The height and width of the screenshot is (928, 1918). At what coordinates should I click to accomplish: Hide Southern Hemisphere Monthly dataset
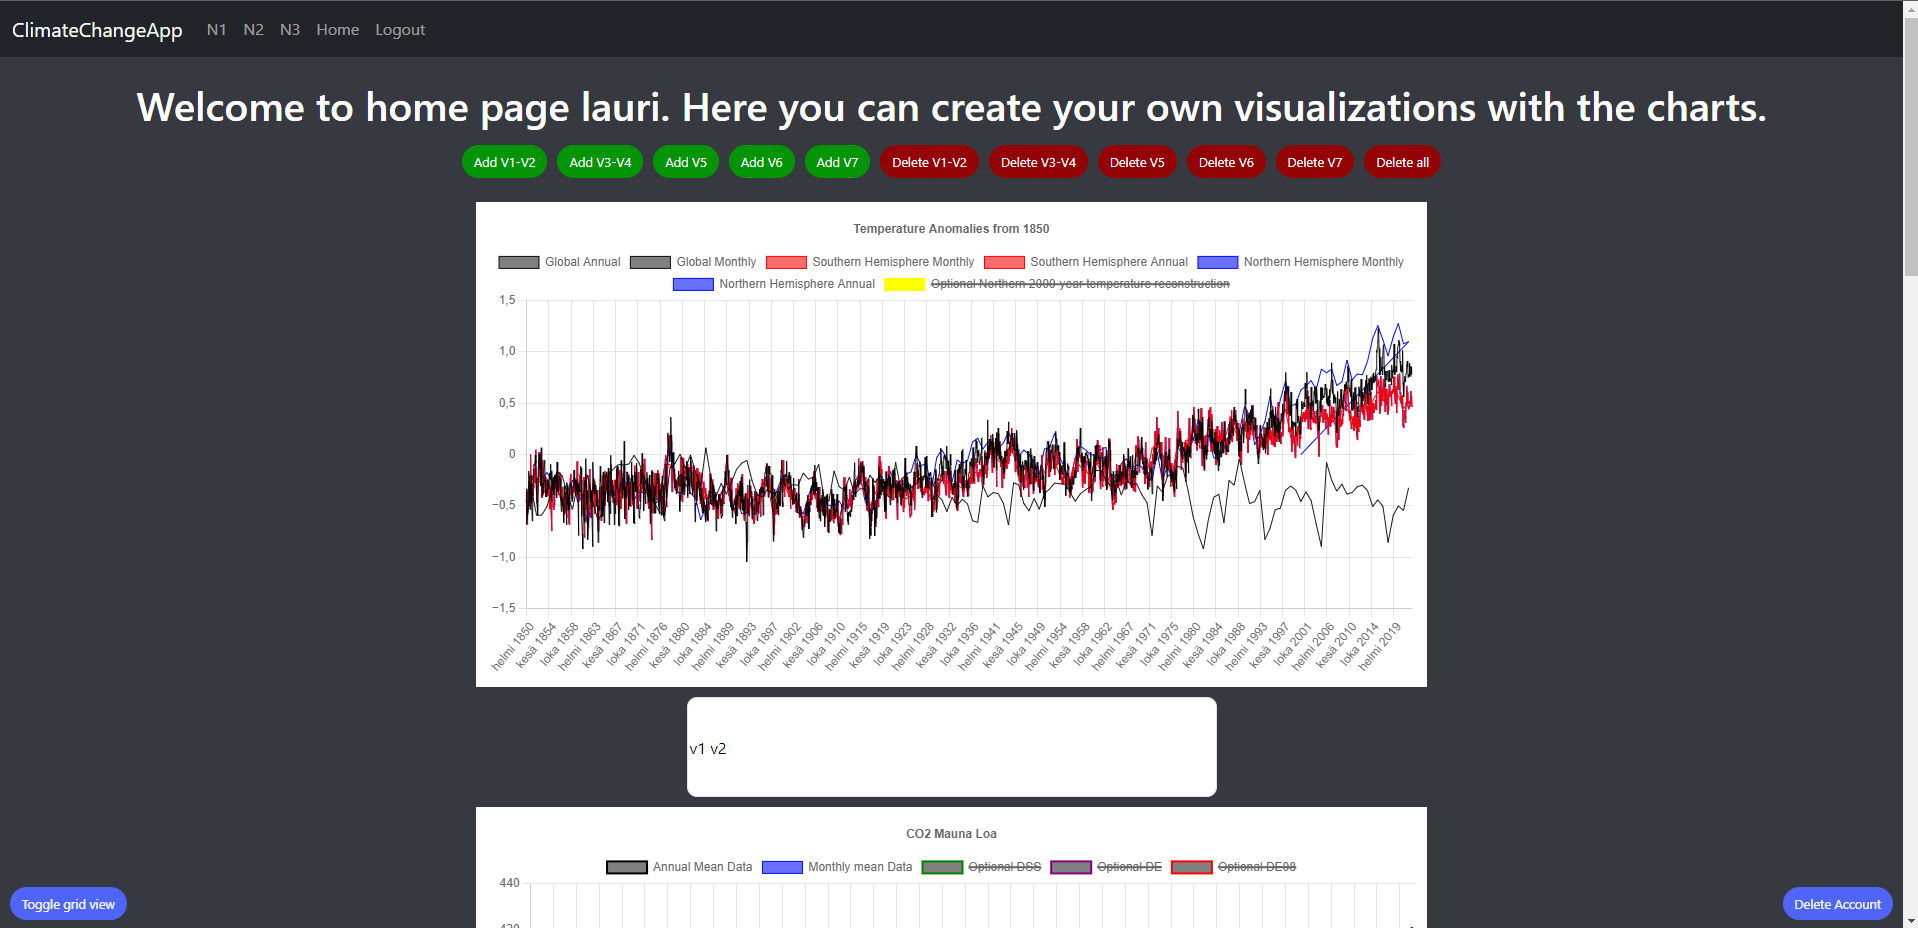(x=870, y=262)
